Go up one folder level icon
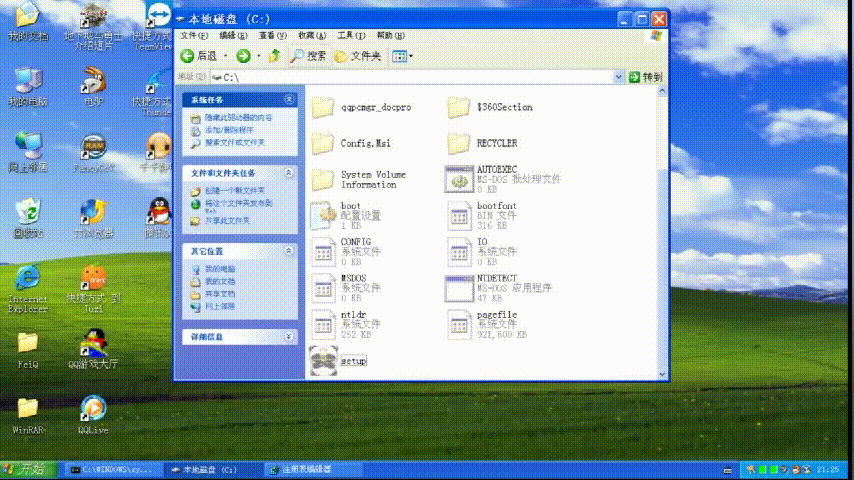Viewport: 854px width, 480px height. point(274,56)
